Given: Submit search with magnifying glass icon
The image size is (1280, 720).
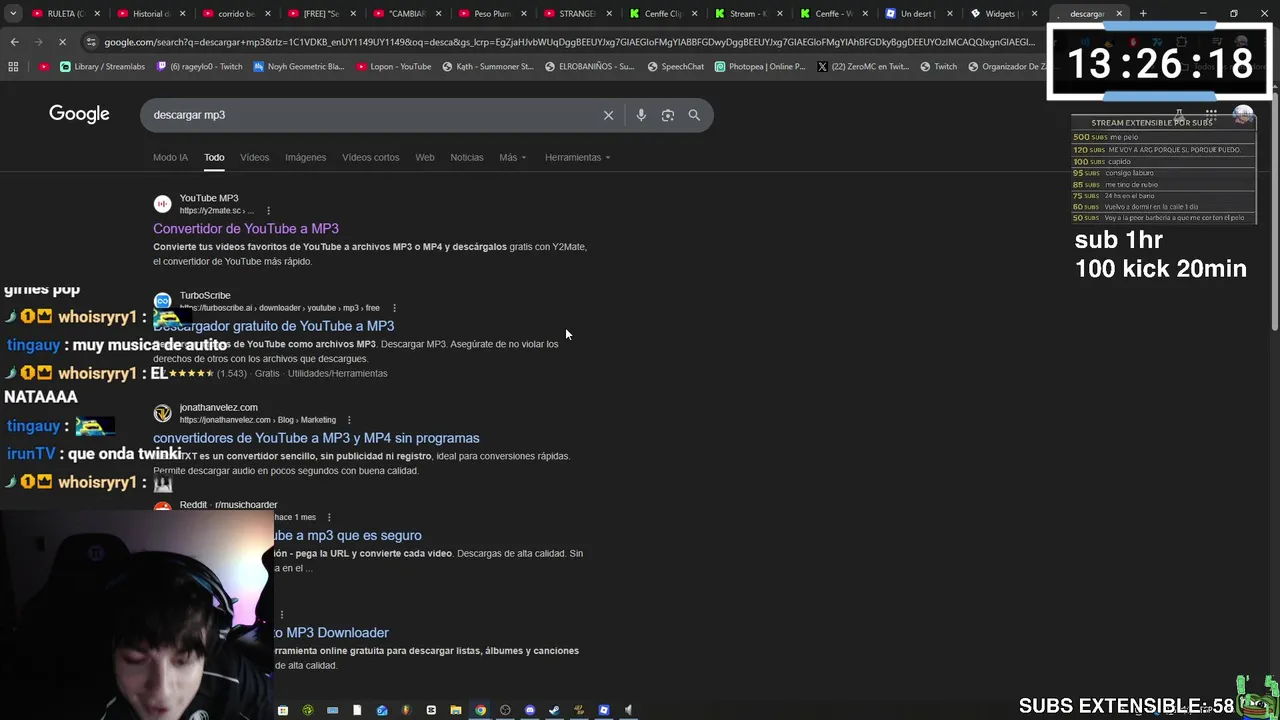Looking at the screenshot, I should [x=694, y=115].
